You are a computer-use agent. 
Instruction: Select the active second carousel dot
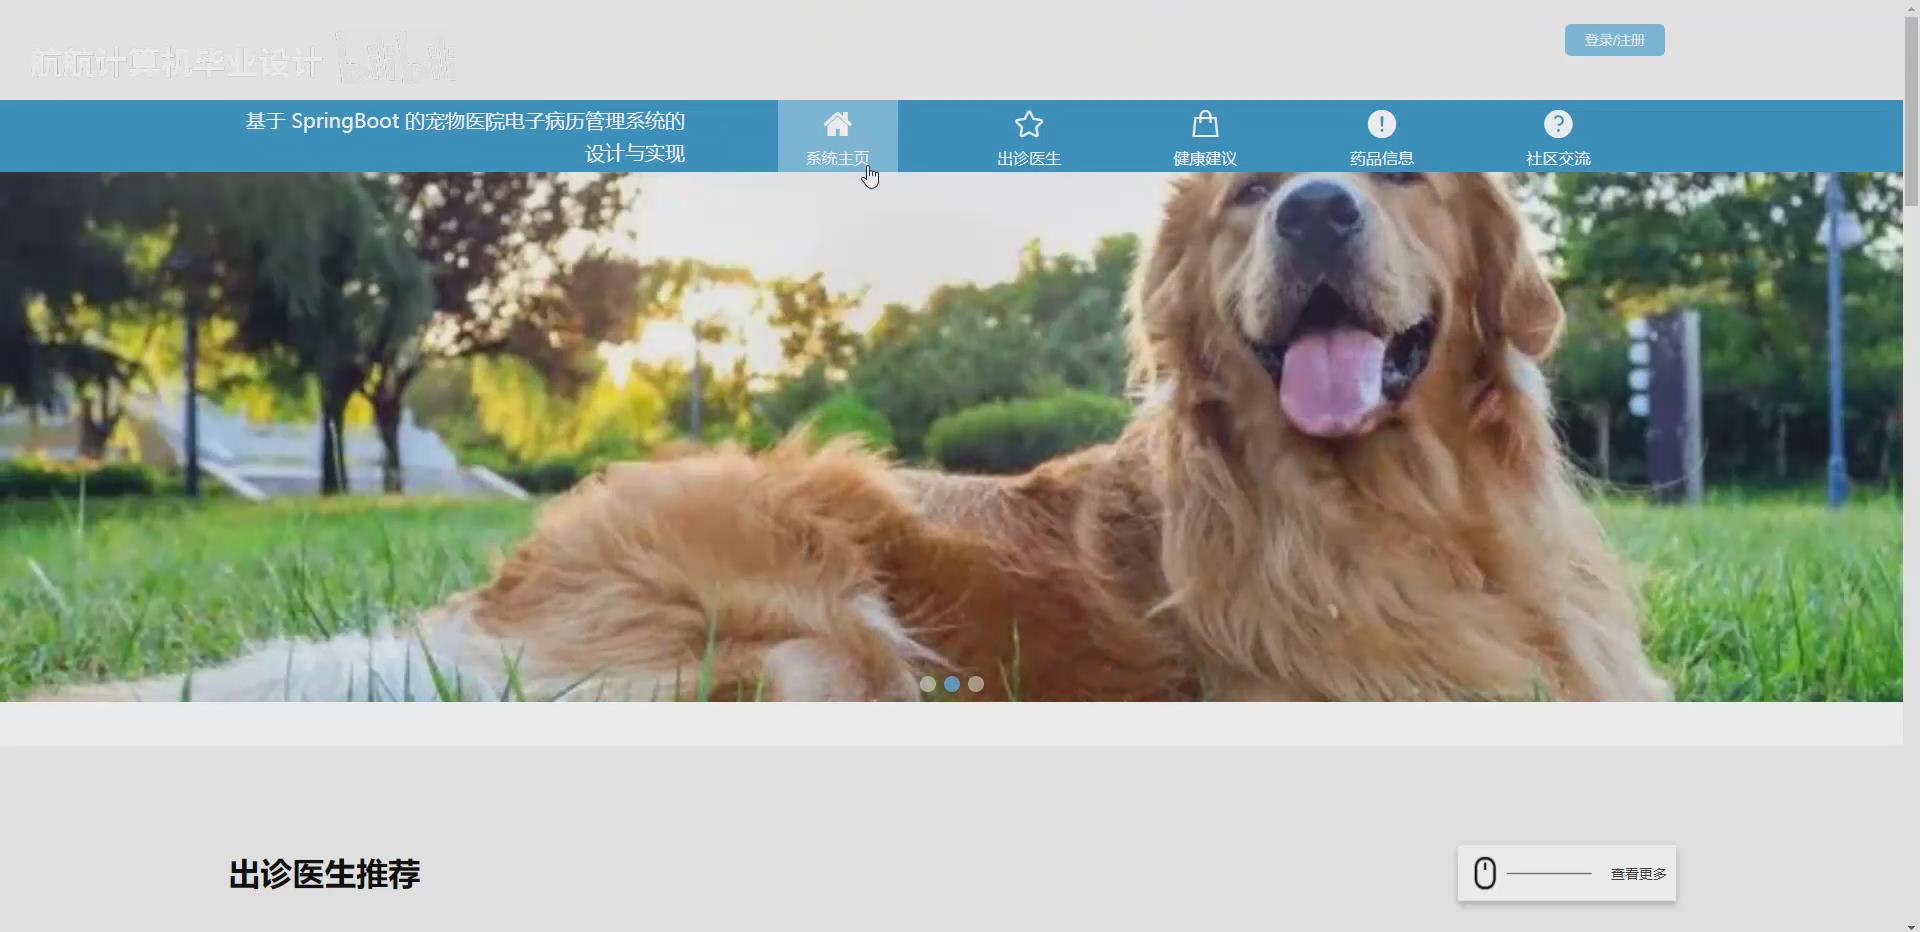tap(952, 684)
